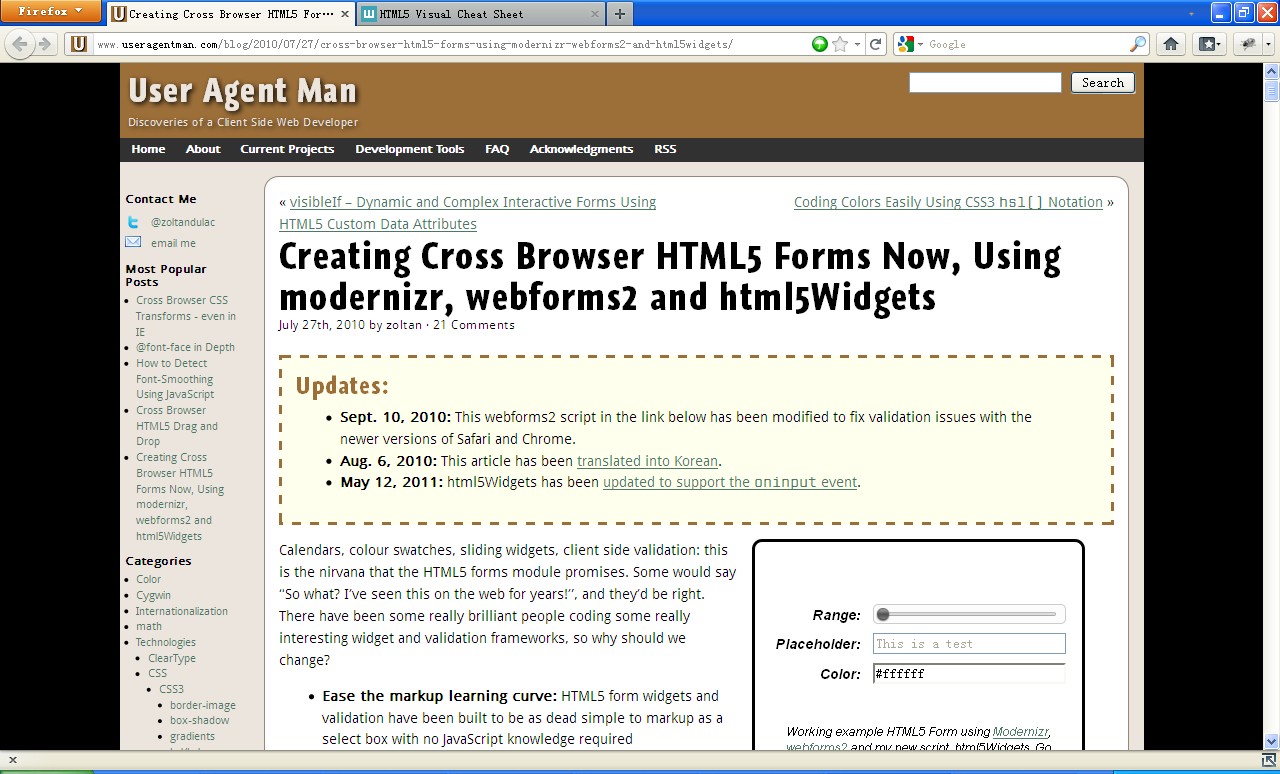Open the Color category link
Image resolution: width=1280 pixels, height=774 pixels.
tap(148, 579)
